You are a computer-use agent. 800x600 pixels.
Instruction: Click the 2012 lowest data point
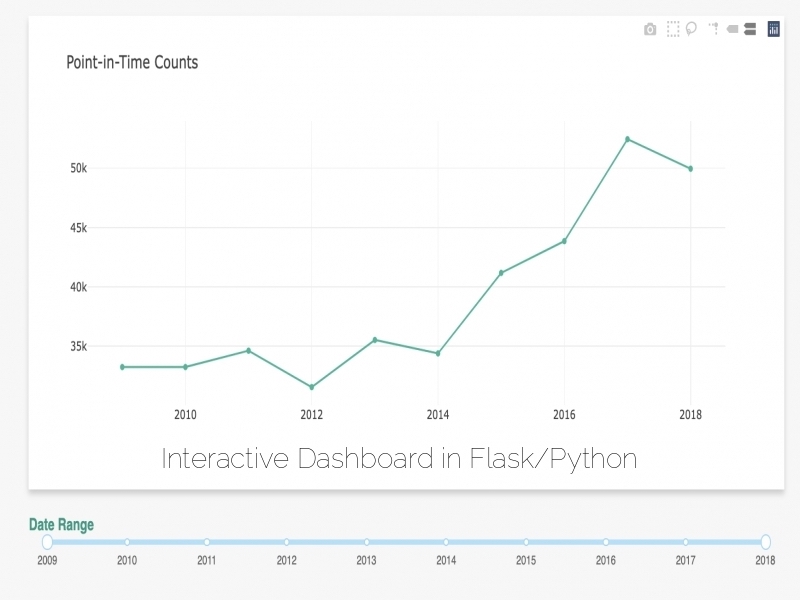pos(311,387)
